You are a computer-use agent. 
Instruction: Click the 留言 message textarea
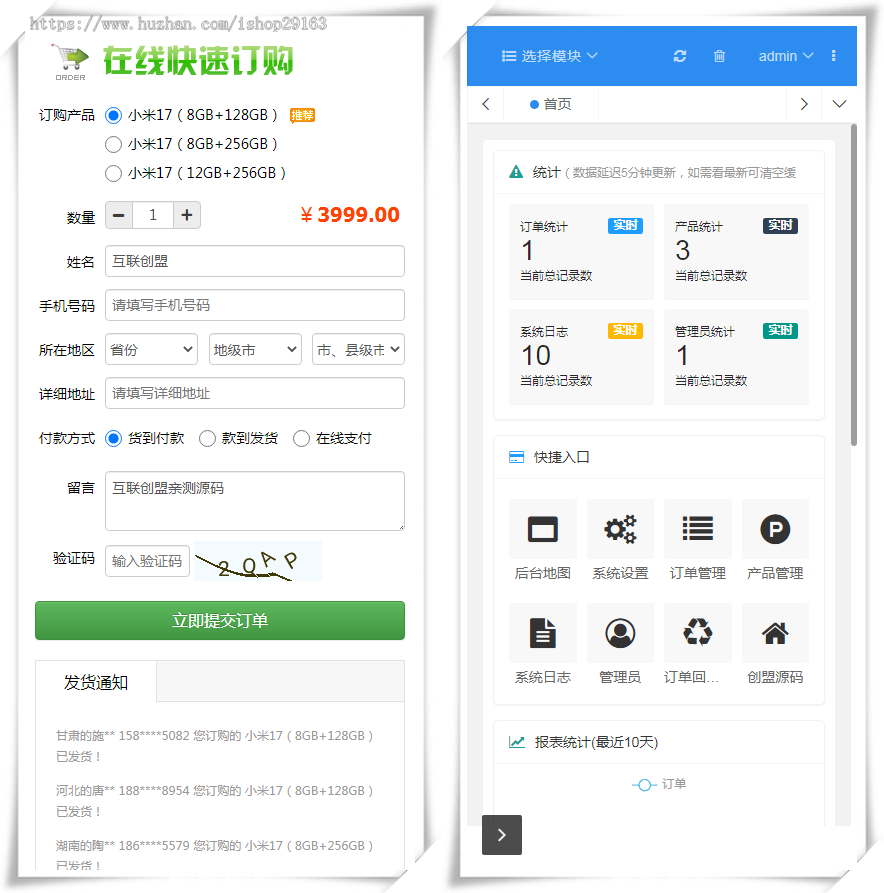pyautogui.click(x=255, y=501)
